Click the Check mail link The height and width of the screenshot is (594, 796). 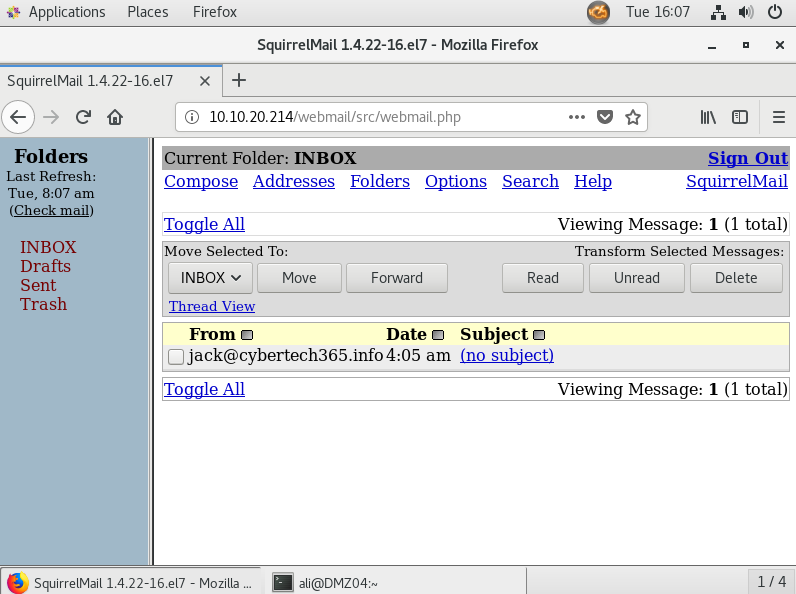tap(53, 210)
